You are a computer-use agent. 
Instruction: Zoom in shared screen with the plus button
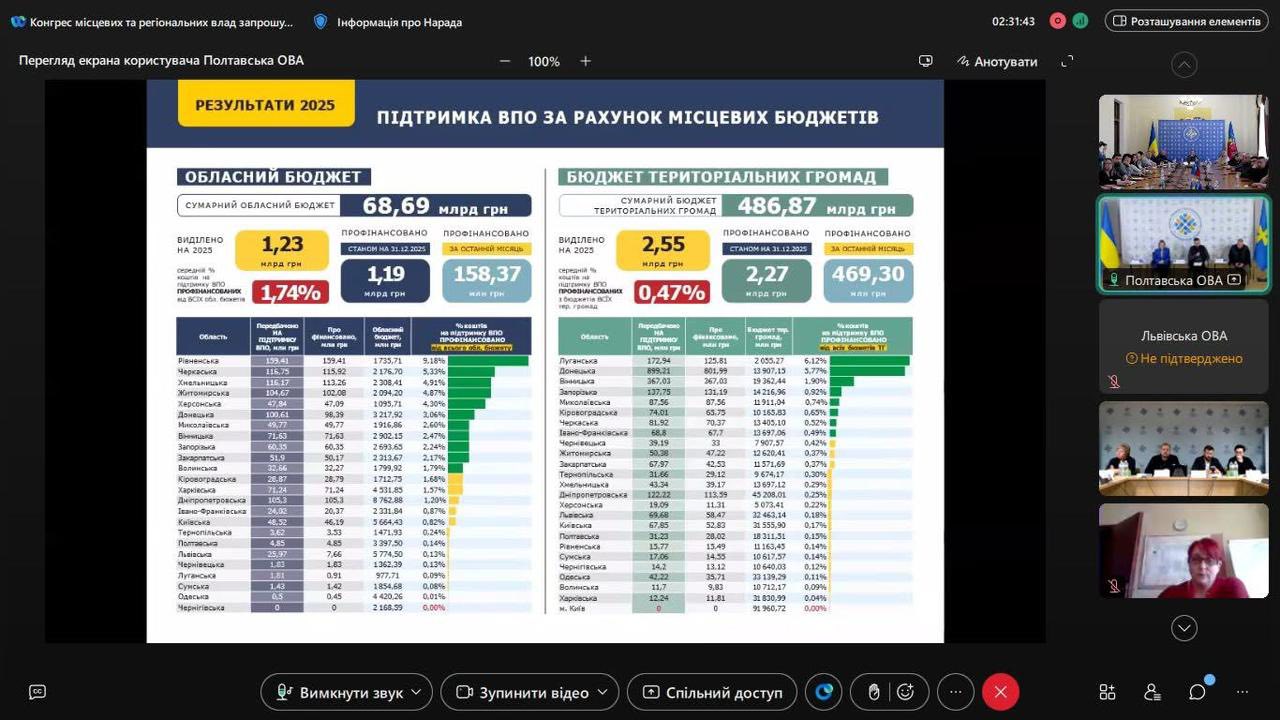pos(585,61)
